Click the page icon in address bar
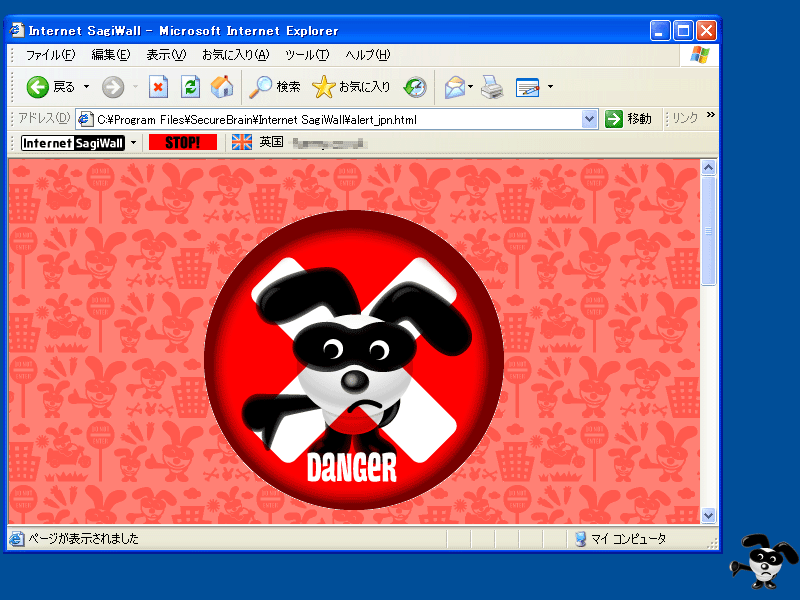Viewport: 800px width, 600px height. 85,120
